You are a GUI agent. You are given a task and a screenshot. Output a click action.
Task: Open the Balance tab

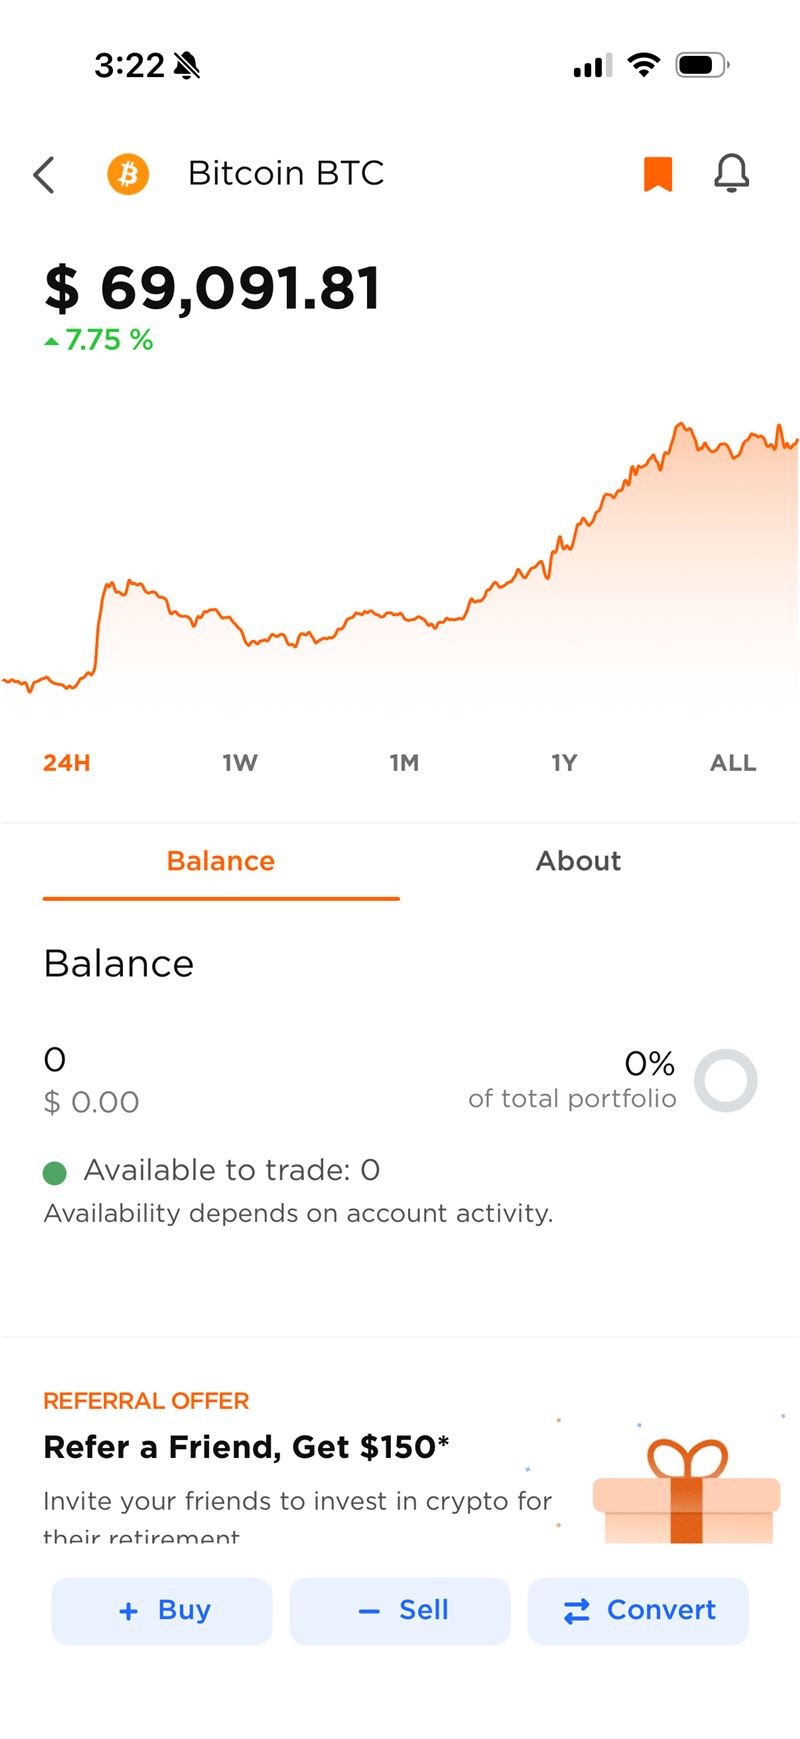pyautogui.click(x=221, y=861)
